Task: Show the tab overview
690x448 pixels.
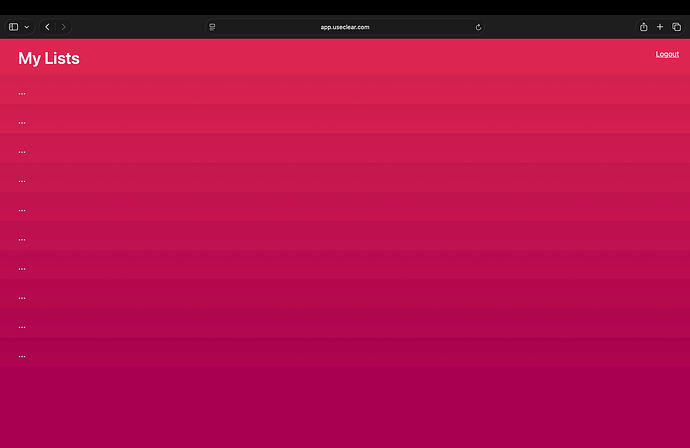Action: [x=676, y=27]
